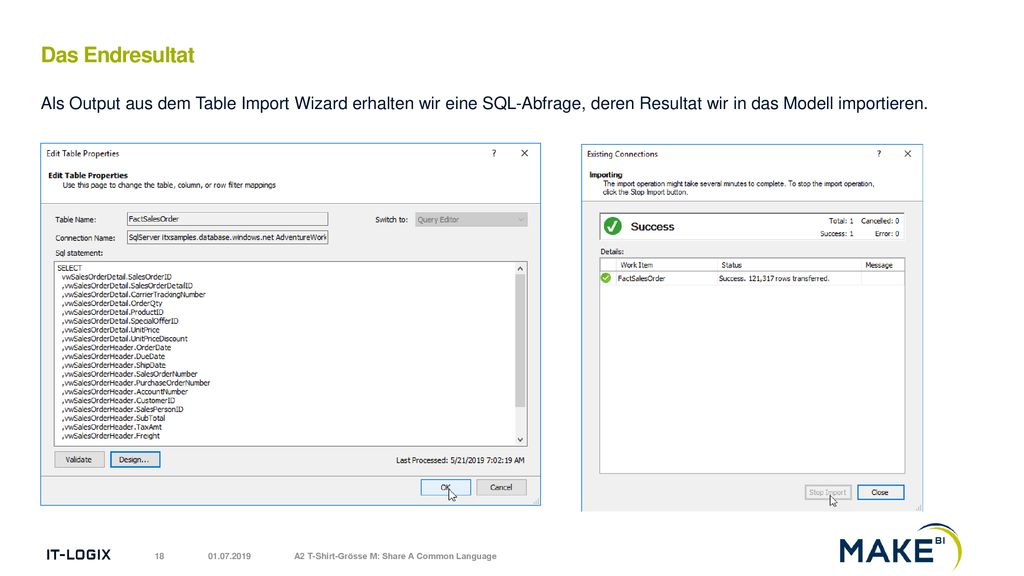Screen dimensions: 1024x576
Task: Click the vwSalesOrderHeader.SubTotal line
Action: pyautogui.click(x=114, y=418)
